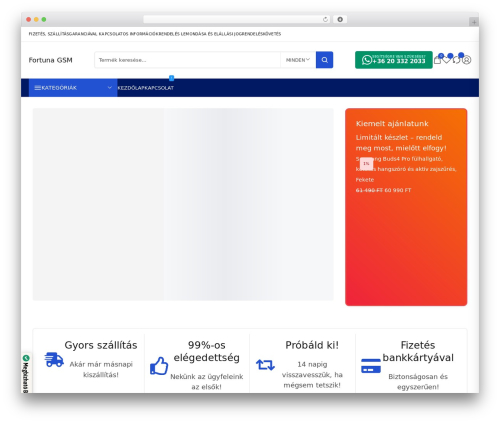Click the WhatsApp icon in green button
This screenshot has height=423, width=500.
tap(367, 60)
